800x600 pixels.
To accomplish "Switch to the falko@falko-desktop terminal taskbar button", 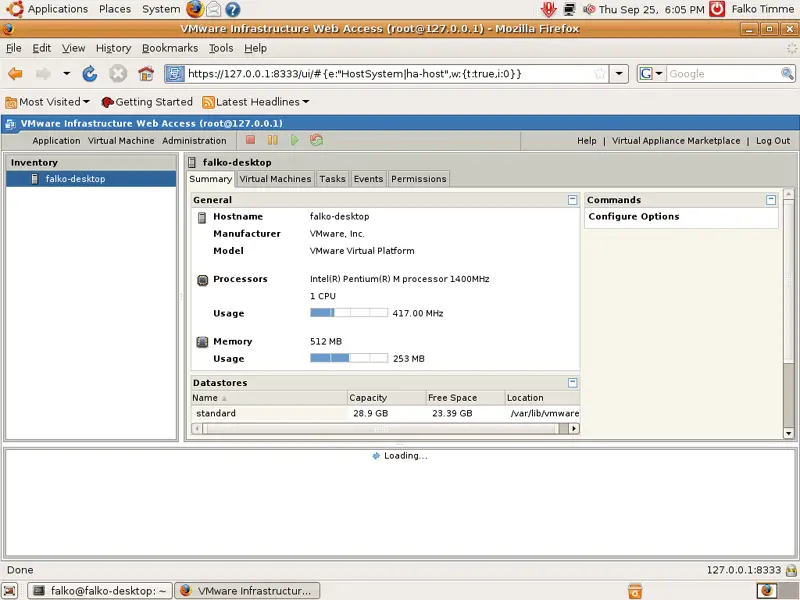I will pyautogui.click(x=99, y=591).
